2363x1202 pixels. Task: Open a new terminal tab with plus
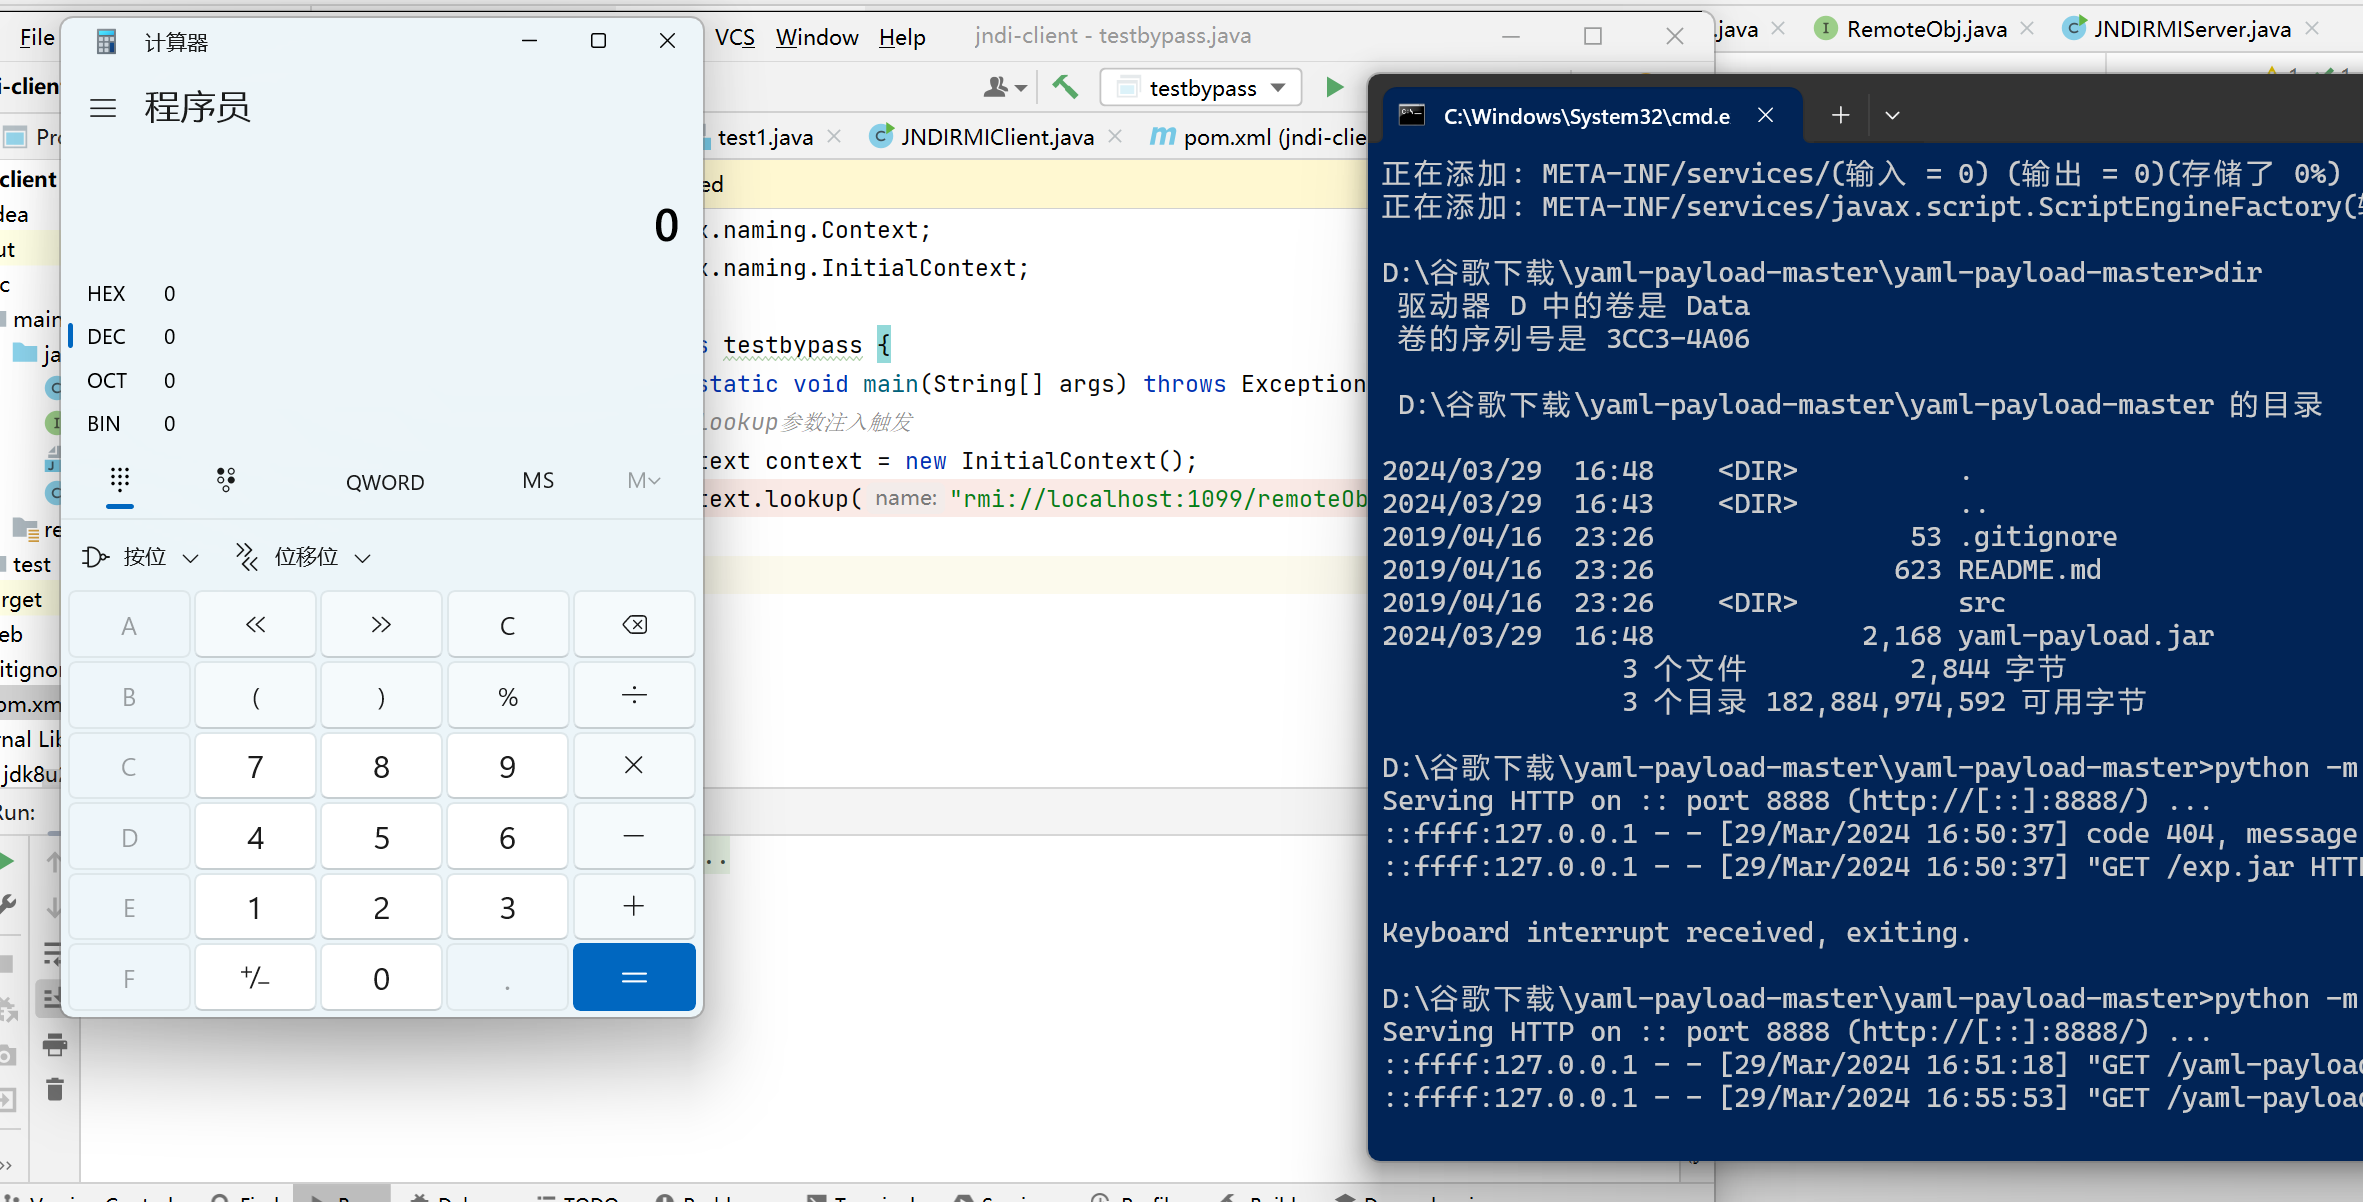[x=1840, y=115]
